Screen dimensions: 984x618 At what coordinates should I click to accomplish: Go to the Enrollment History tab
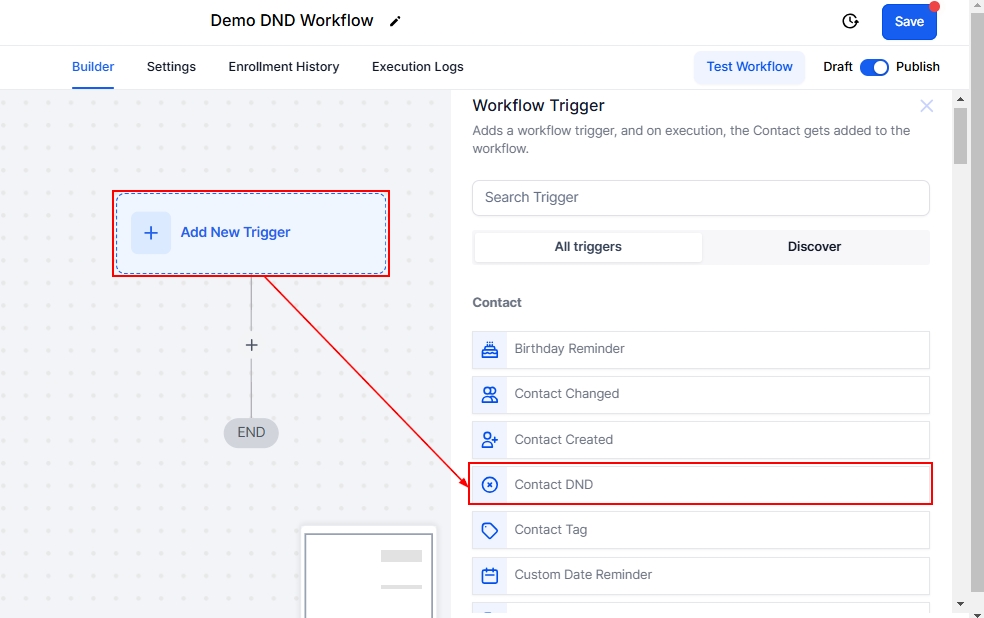284,67
